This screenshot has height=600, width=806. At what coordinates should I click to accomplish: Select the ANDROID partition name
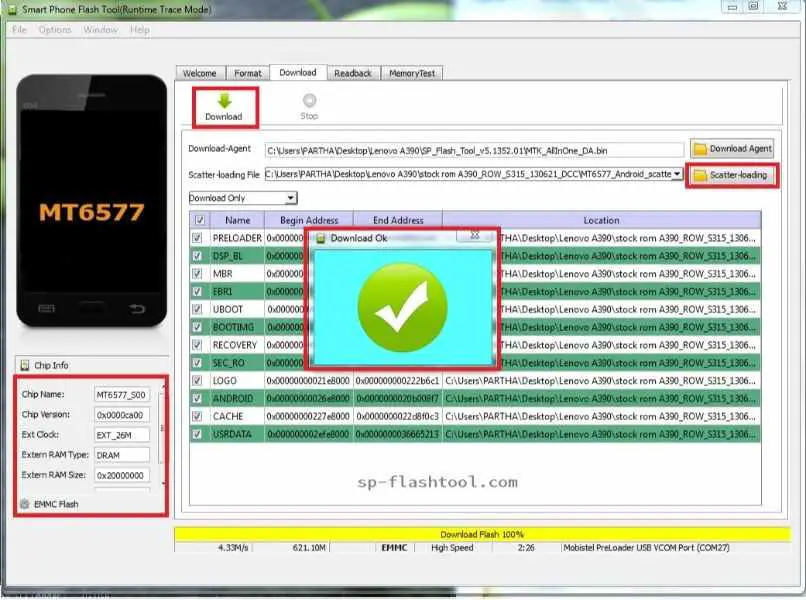tap(233, 398)
